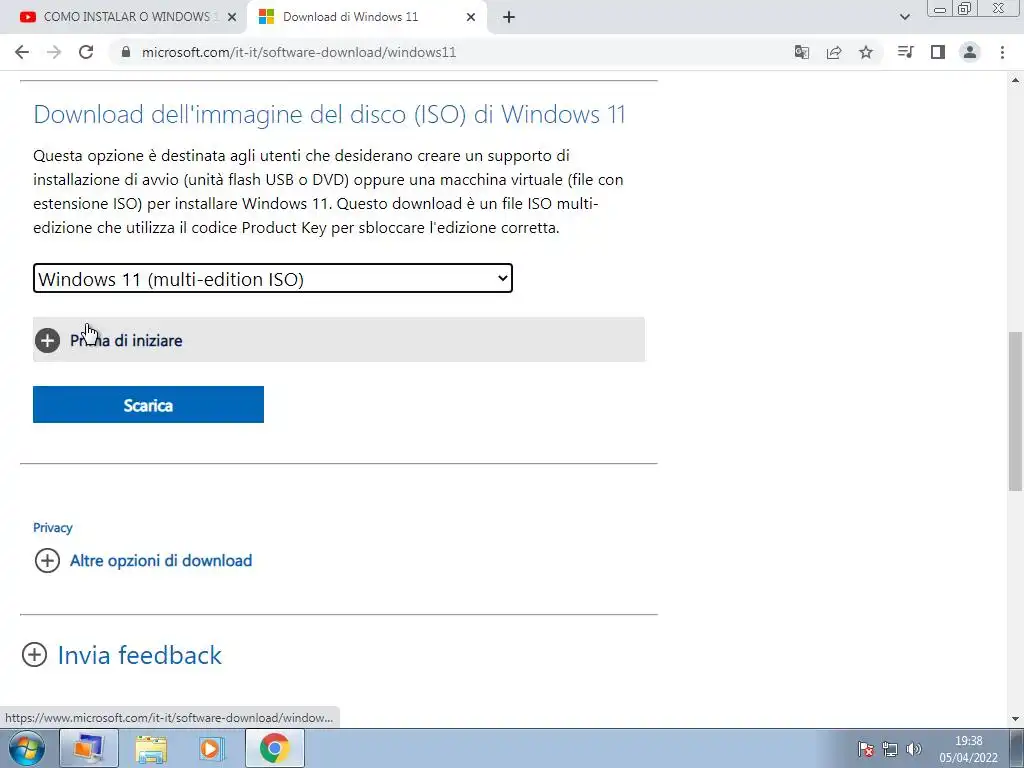Click the scrollbar up arrow

tap(1015, 80)
